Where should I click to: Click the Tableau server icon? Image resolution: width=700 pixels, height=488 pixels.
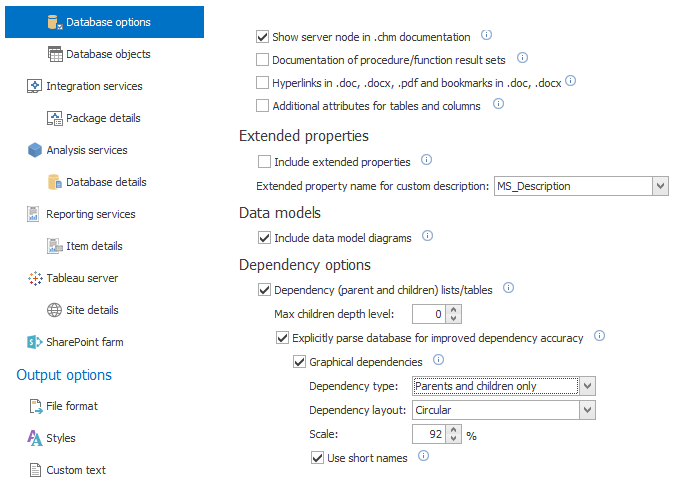point(34,278)
